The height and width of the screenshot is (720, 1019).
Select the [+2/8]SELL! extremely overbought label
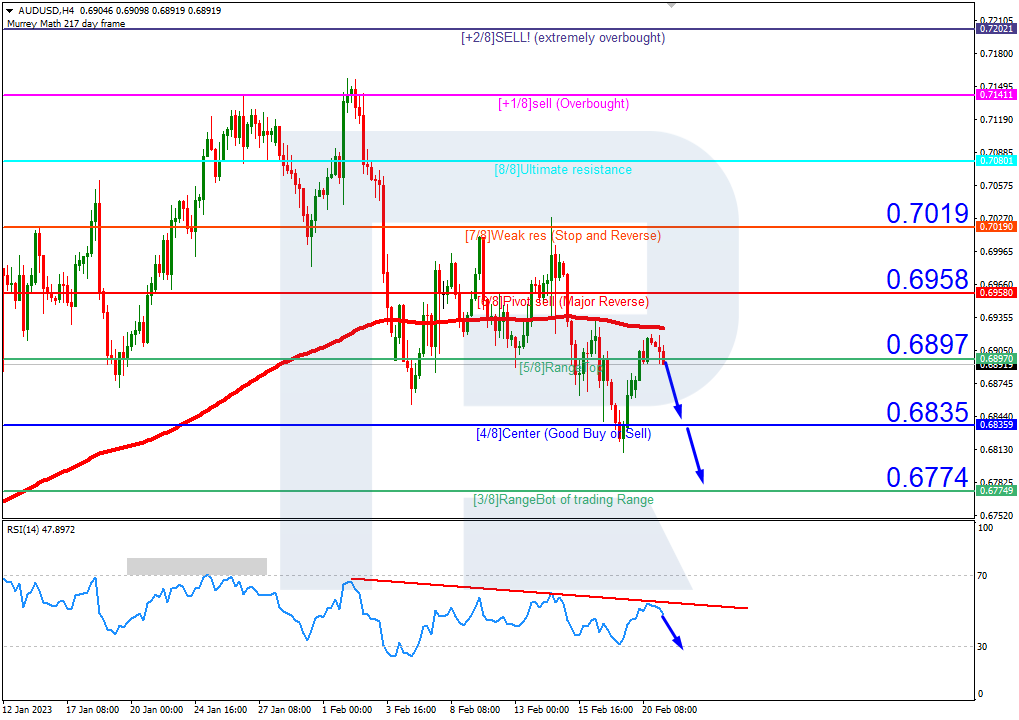coord(563,38)
